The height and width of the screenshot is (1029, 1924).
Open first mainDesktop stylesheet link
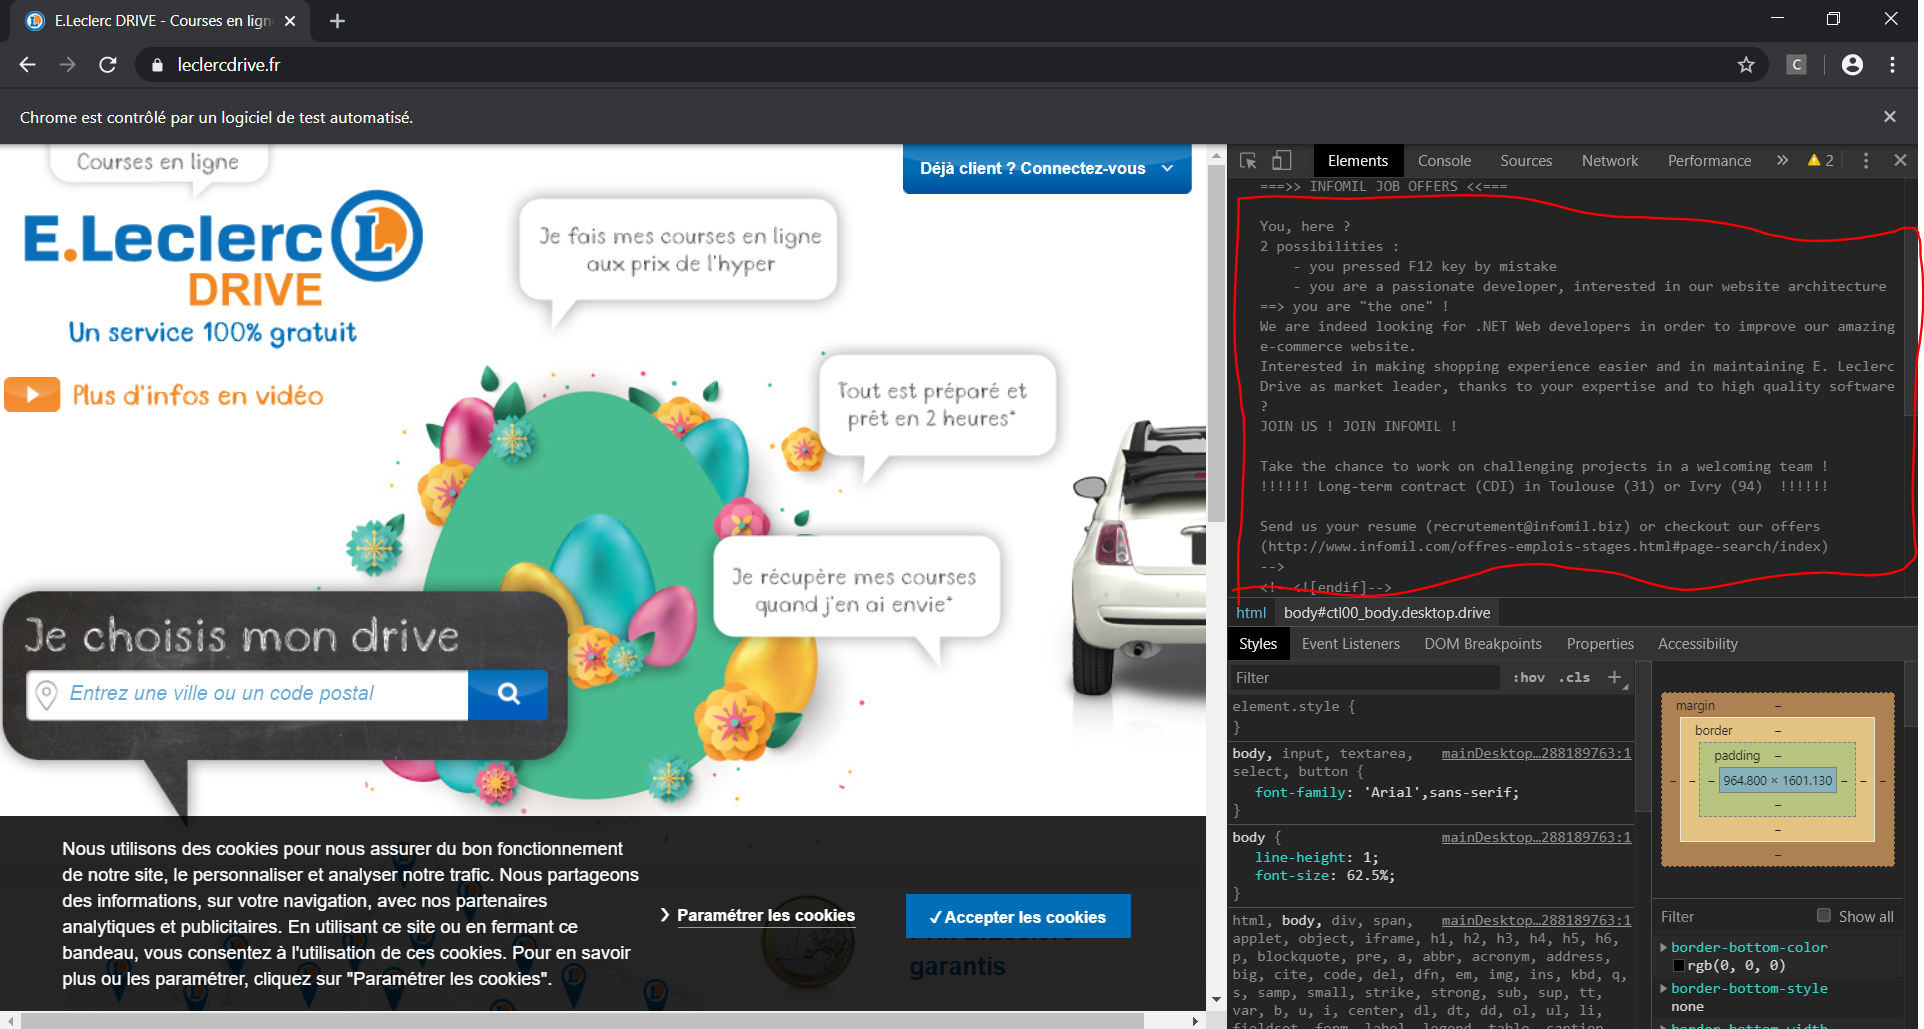click(1536, 754)
